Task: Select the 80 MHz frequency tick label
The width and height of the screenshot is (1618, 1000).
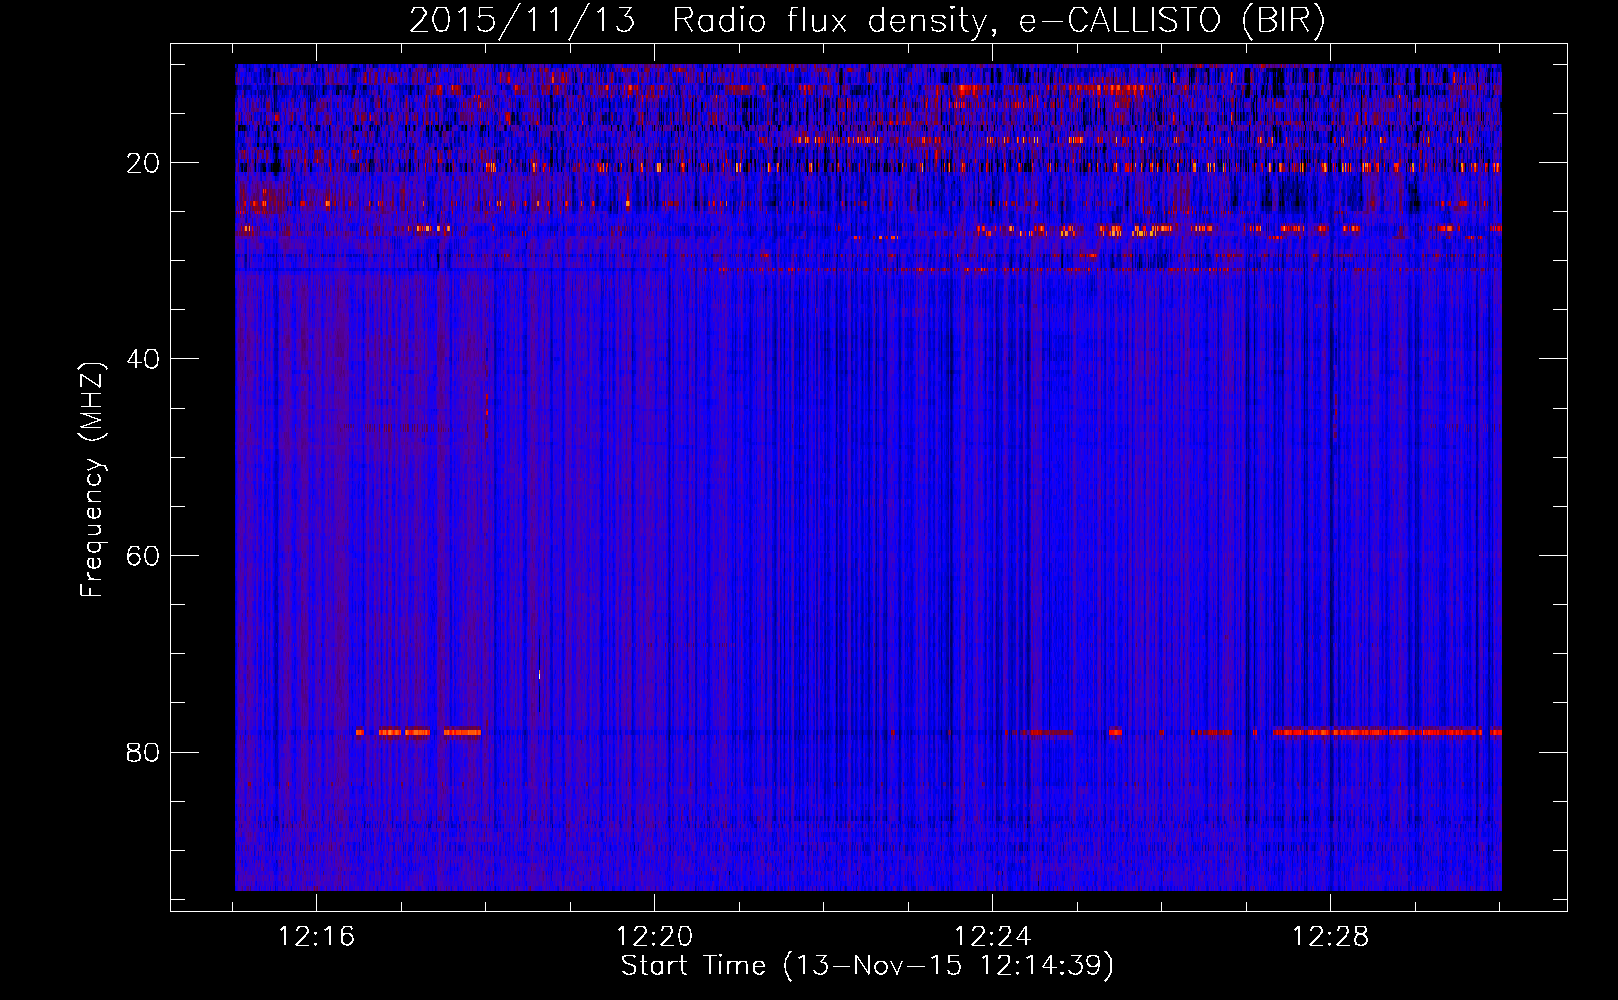Action: point(144,752)
